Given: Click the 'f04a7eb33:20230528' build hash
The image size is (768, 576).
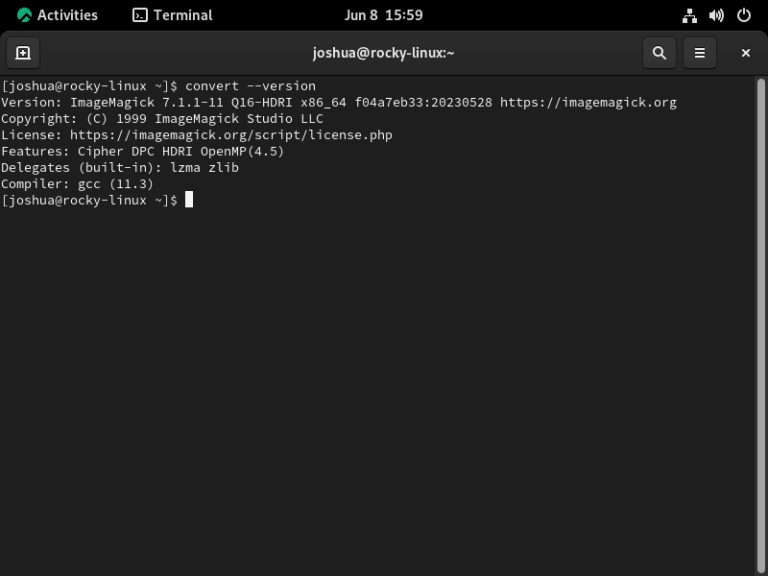Looking at the screenshot, I should click(x=423, y=102).
